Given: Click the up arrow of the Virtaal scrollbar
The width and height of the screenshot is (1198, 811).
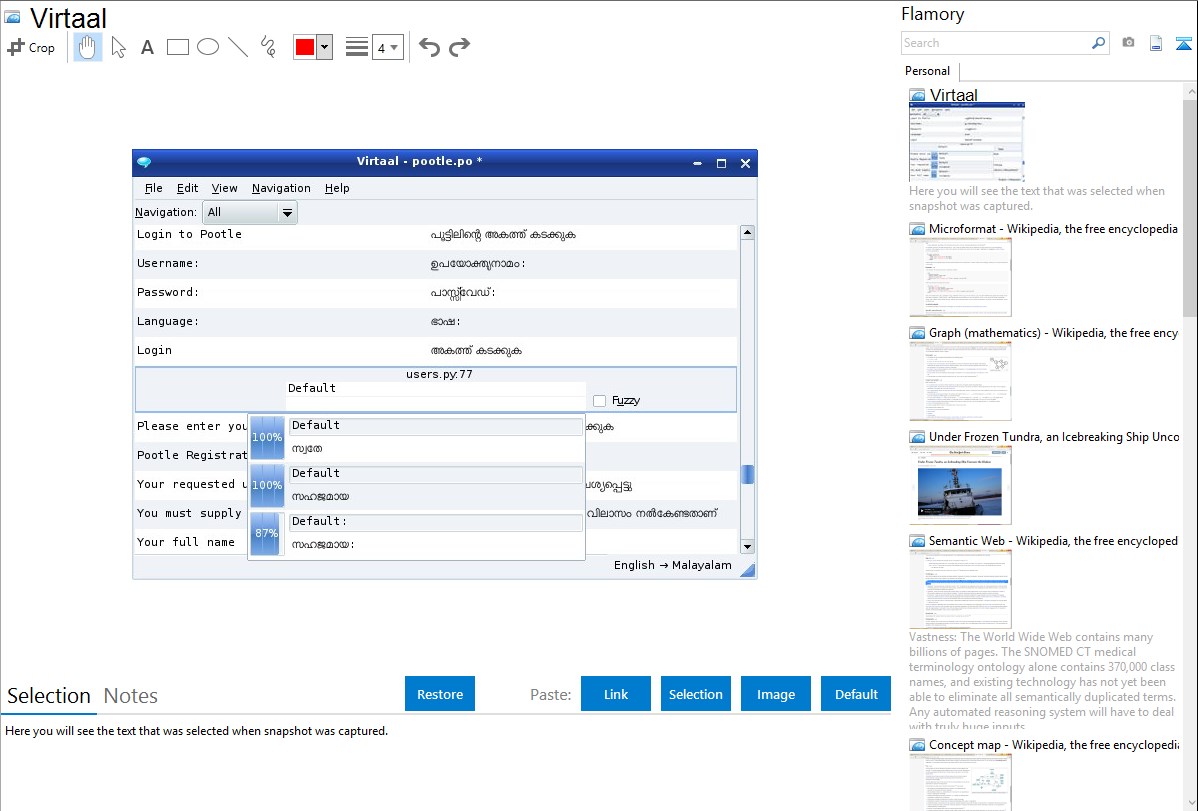Looking at the screenshot, I should (x=748, y=232).
